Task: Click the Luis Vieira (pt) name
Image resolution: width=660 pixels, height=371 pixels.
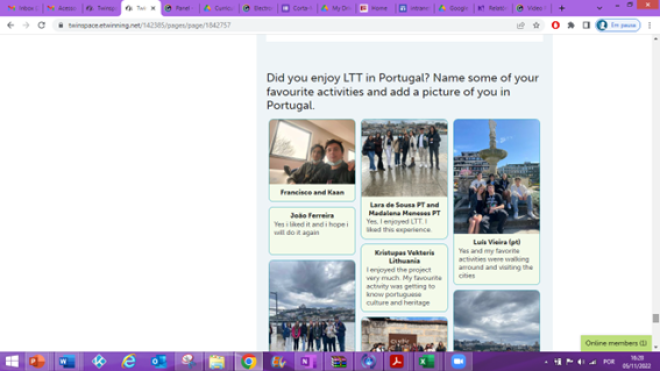Action: tap(497, 242)
